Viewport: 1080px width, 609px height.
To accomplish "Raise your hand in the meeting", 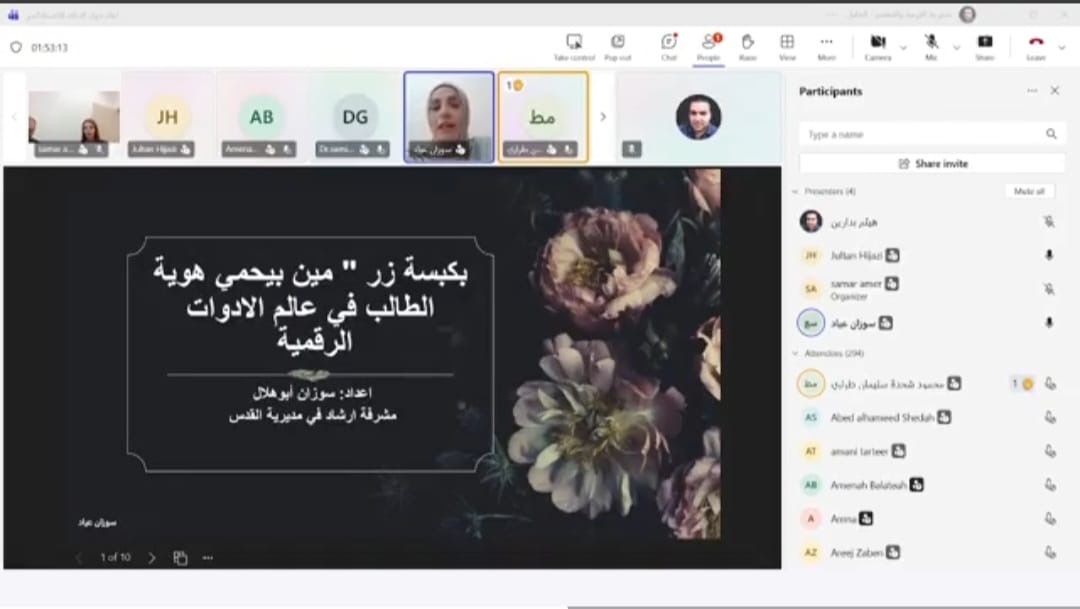I will click(x=747, y=42).
